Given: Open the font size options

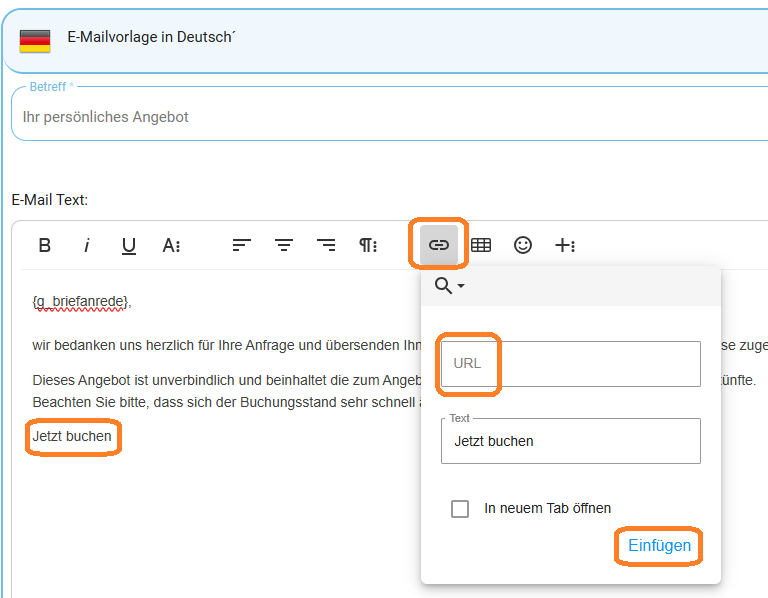Looking at the screenshot, I should (171, 245).
